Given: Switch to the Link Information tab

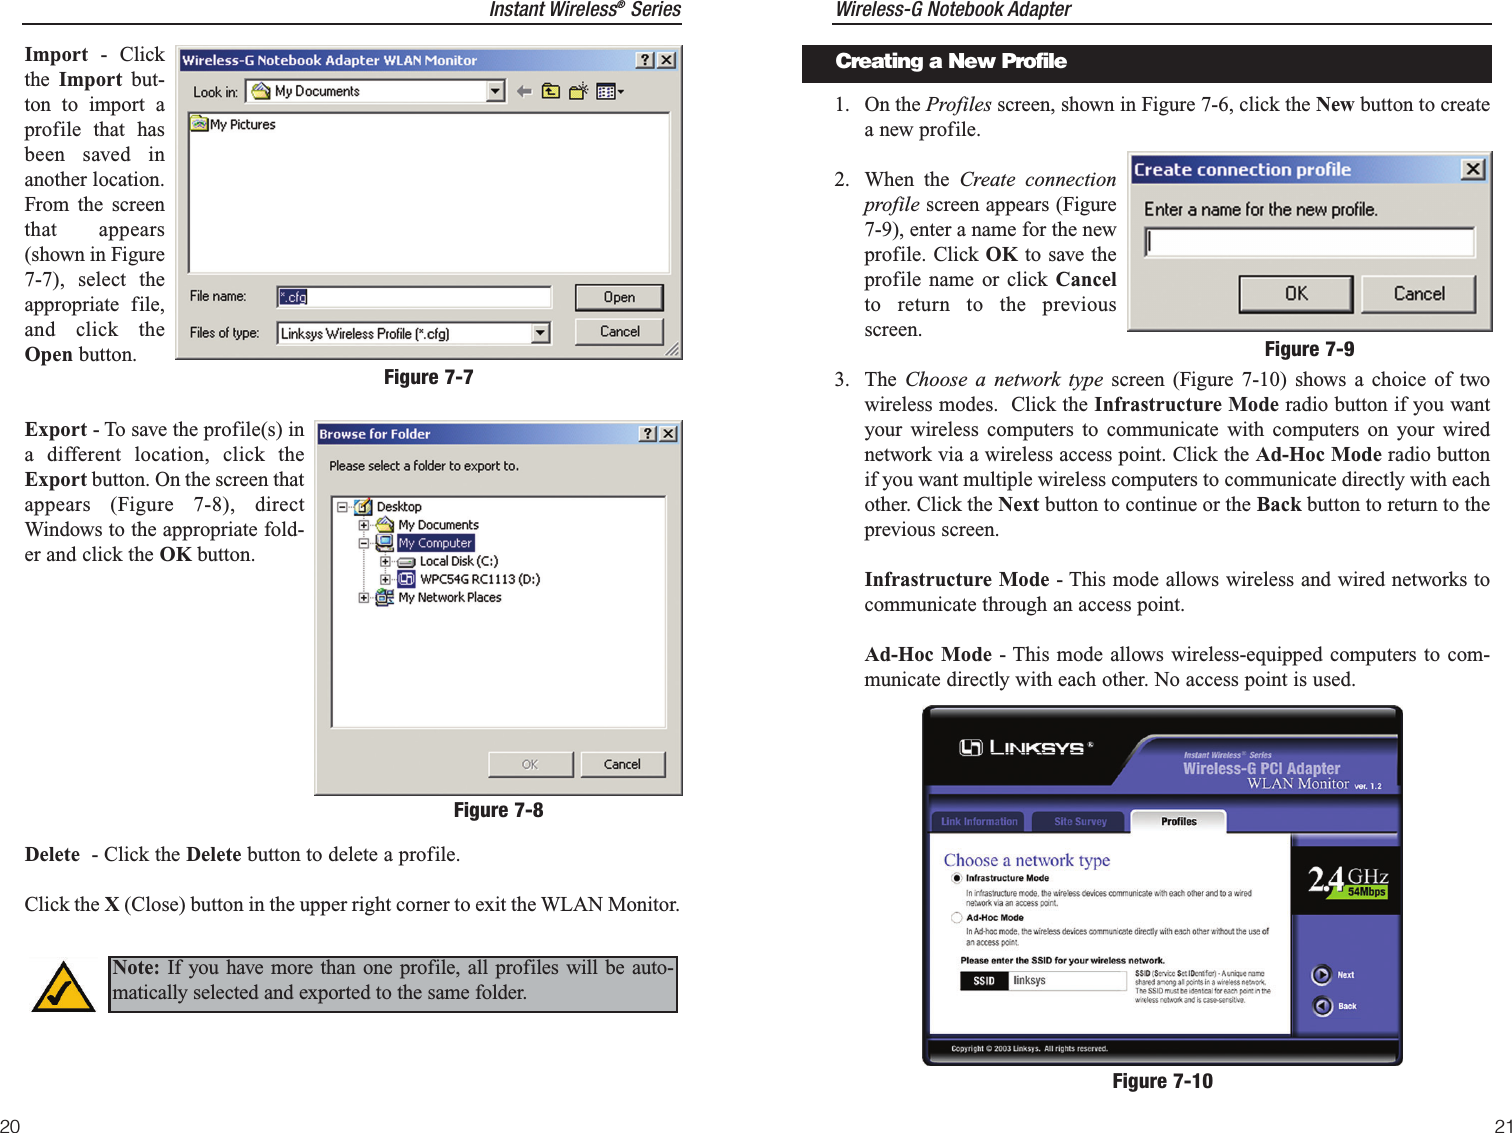Looking at the screenshot, I should point(979,821).
